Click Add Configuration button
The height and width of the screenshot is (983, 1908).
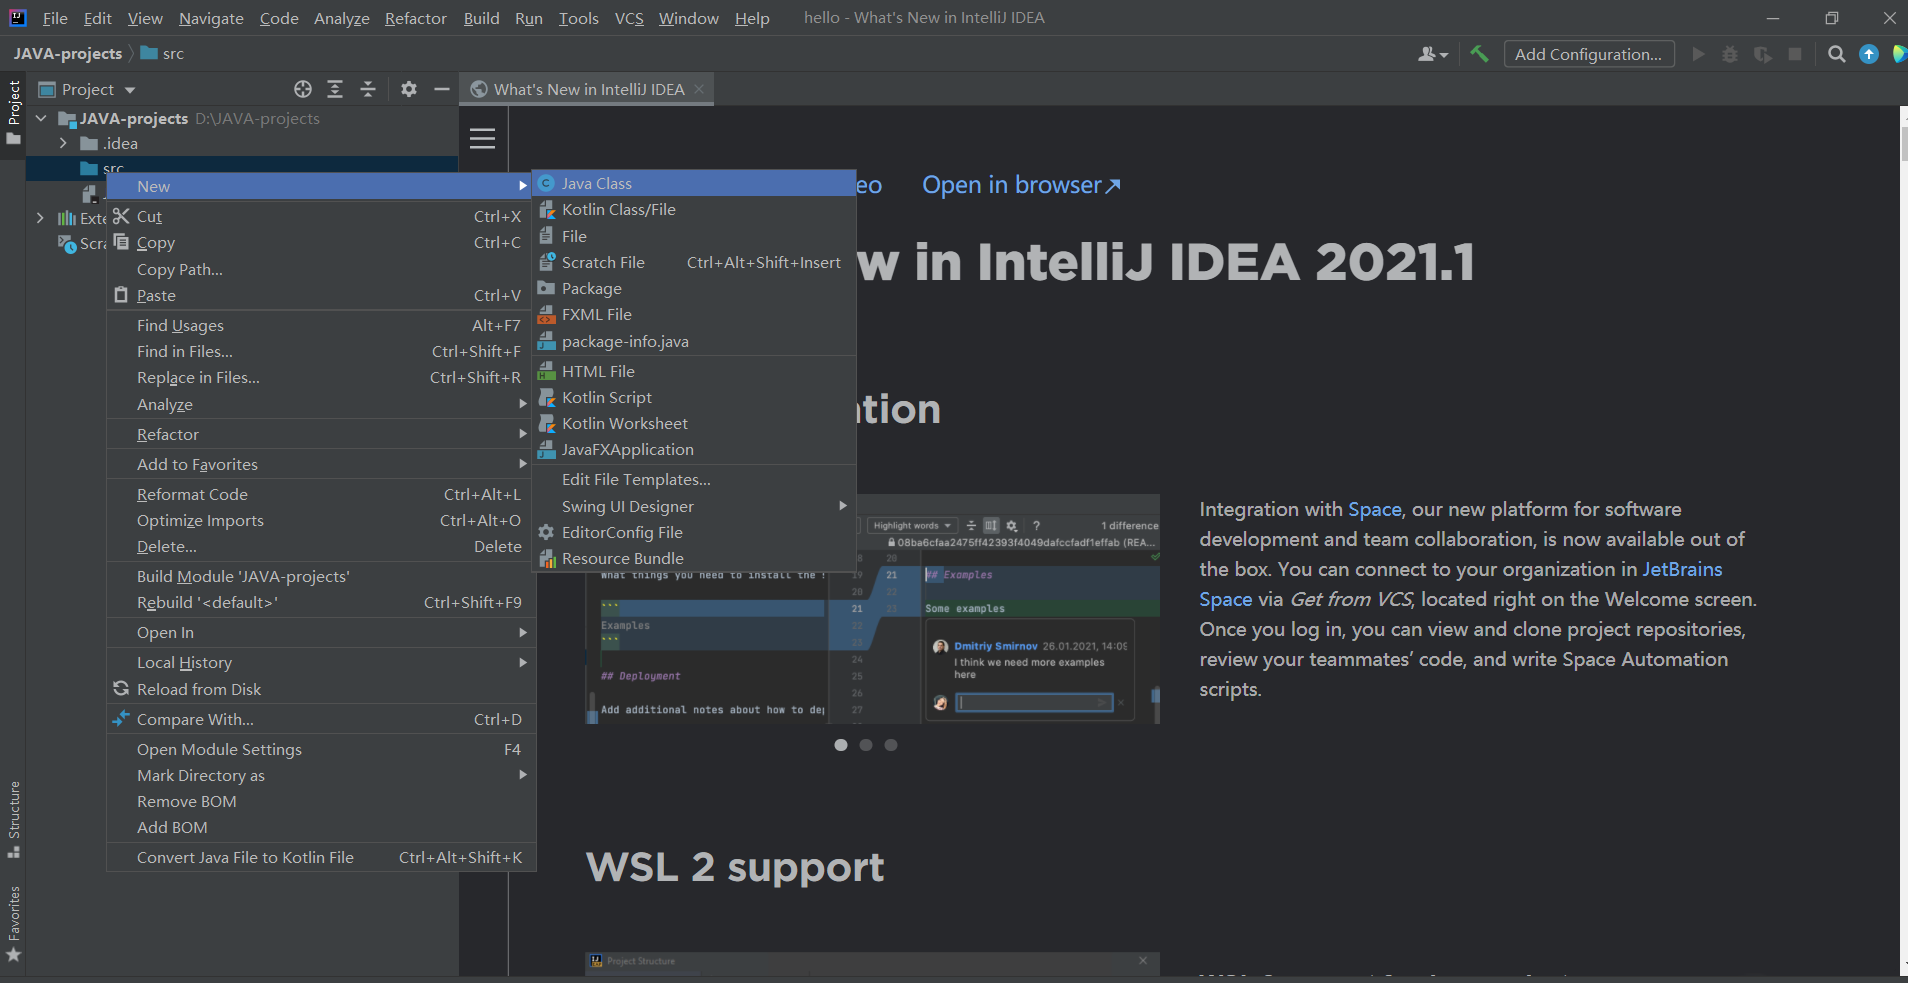1588,54
